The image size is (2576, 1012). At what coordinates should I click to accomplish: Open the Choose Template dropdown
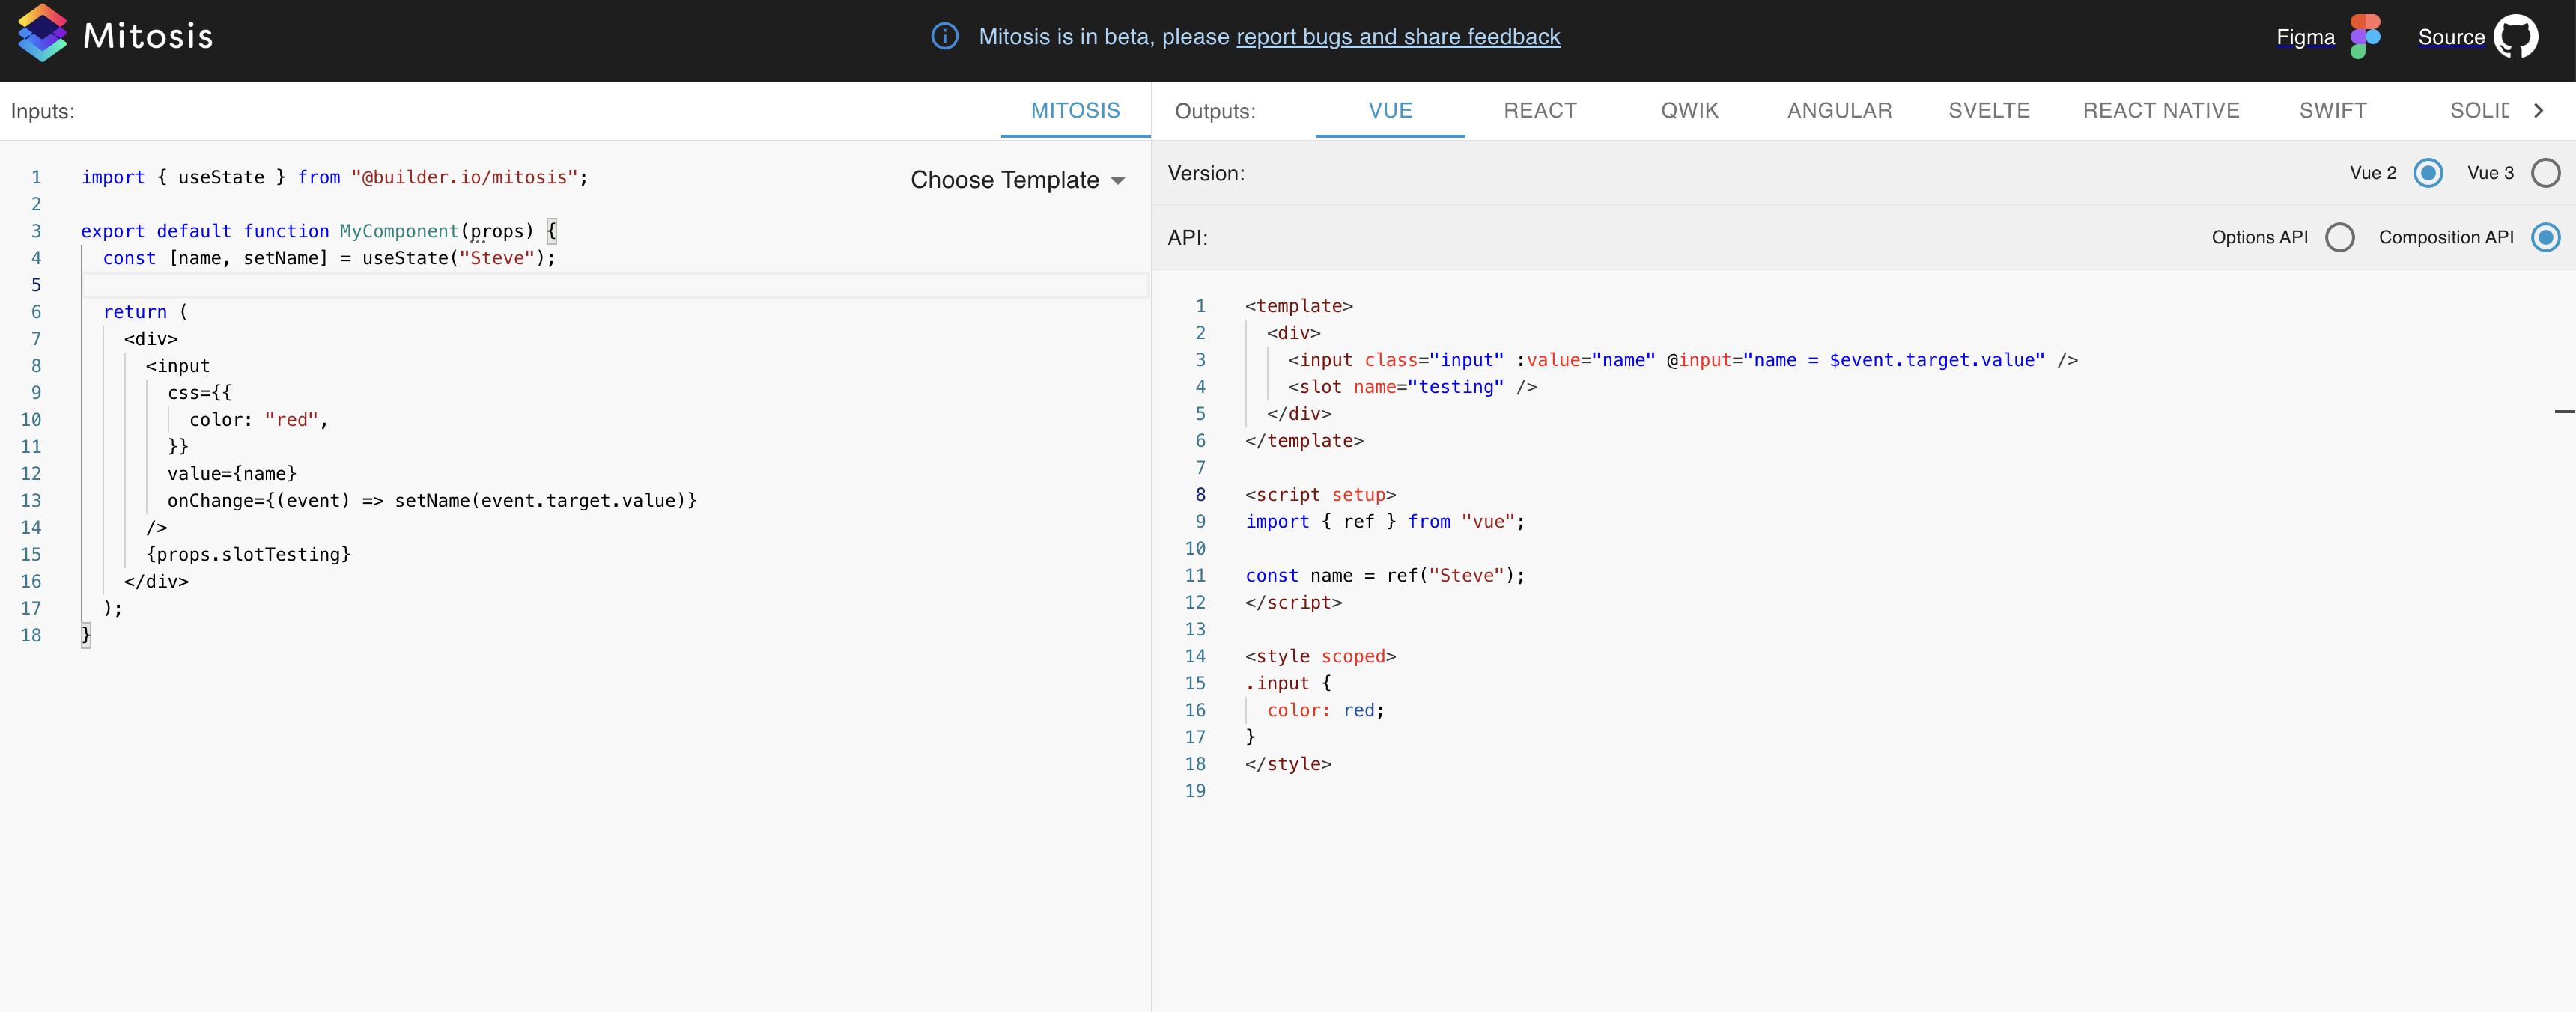1016,180
